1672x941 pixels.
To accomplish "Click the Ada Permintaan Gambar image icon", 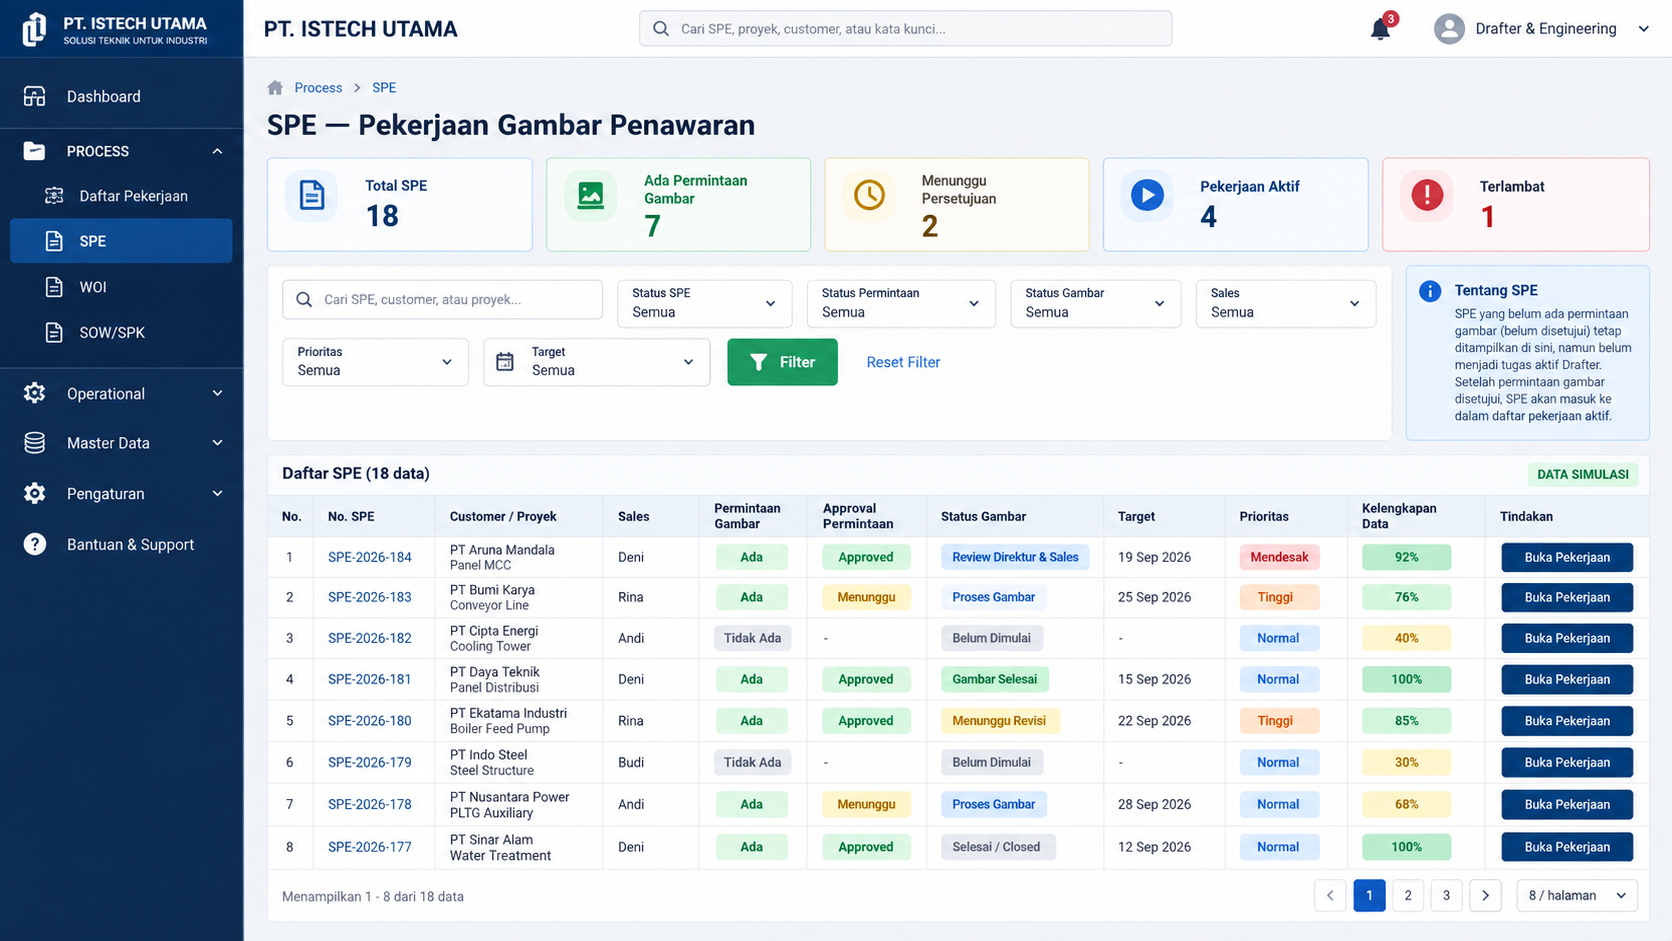I will (591, 195).
